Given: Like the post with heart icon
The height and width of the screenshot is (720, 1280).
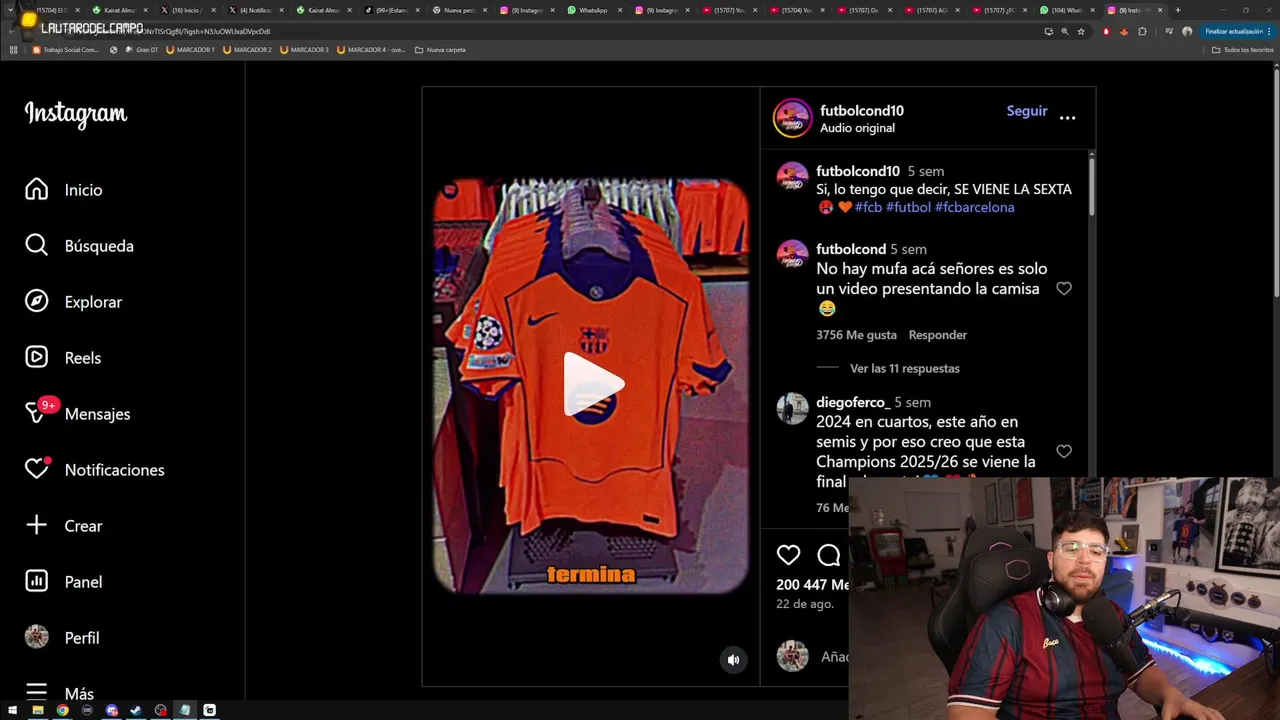Looking at the screenshot, I should pos(789,555).
